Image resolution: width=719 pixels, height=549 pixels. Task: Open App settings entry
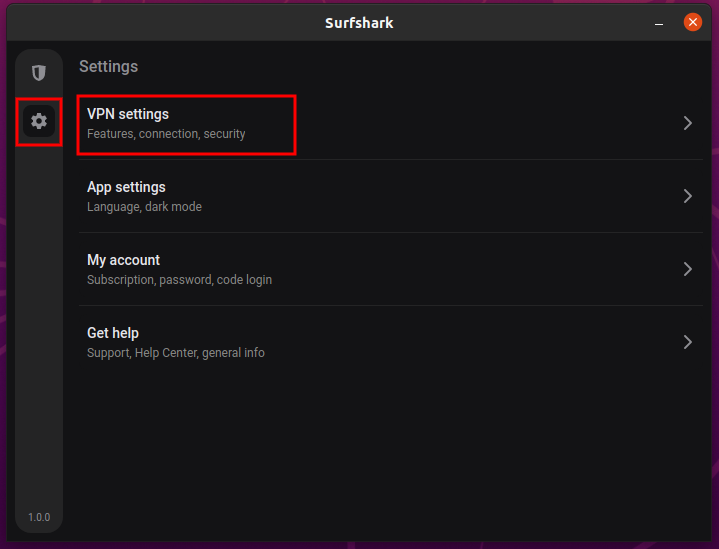coord(391,196)
